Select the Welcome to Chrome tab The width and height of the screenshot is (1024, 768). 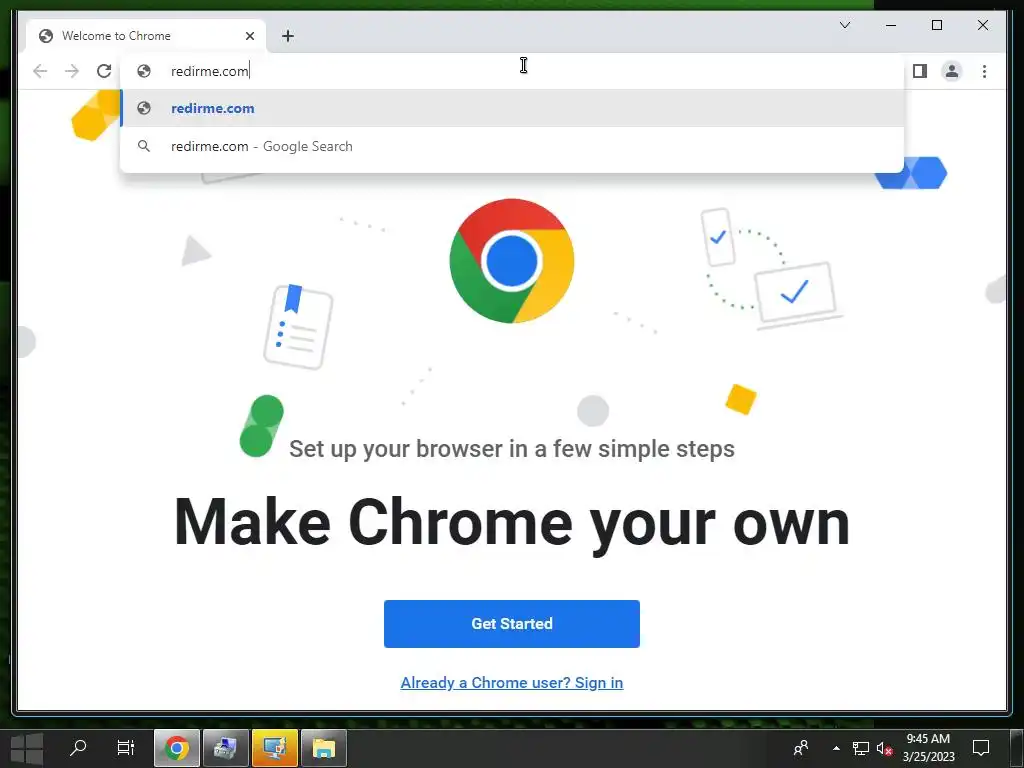[x=146, y=36]
